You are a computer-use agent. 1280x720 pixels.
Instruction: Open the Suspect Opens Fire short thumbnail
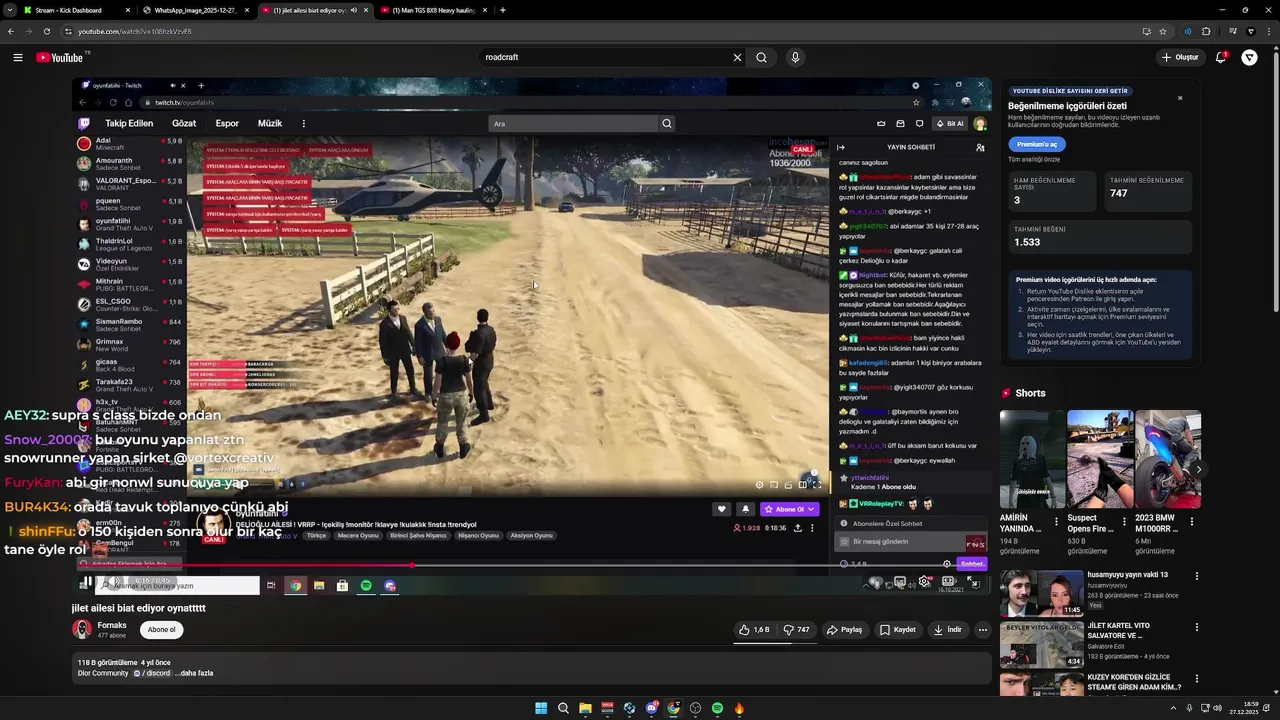point(1099,460)
